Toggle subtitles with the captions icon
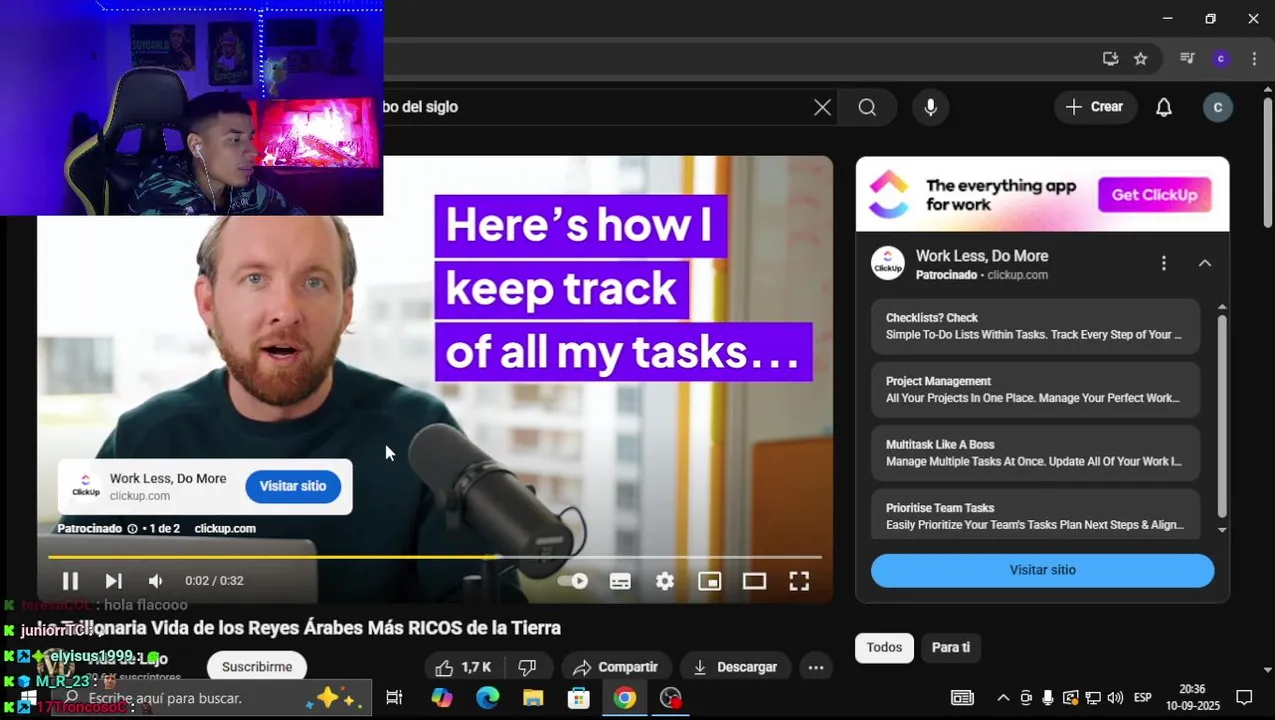Image resolution: width=1275 pixels, height=720 pixels. (620, 581)
